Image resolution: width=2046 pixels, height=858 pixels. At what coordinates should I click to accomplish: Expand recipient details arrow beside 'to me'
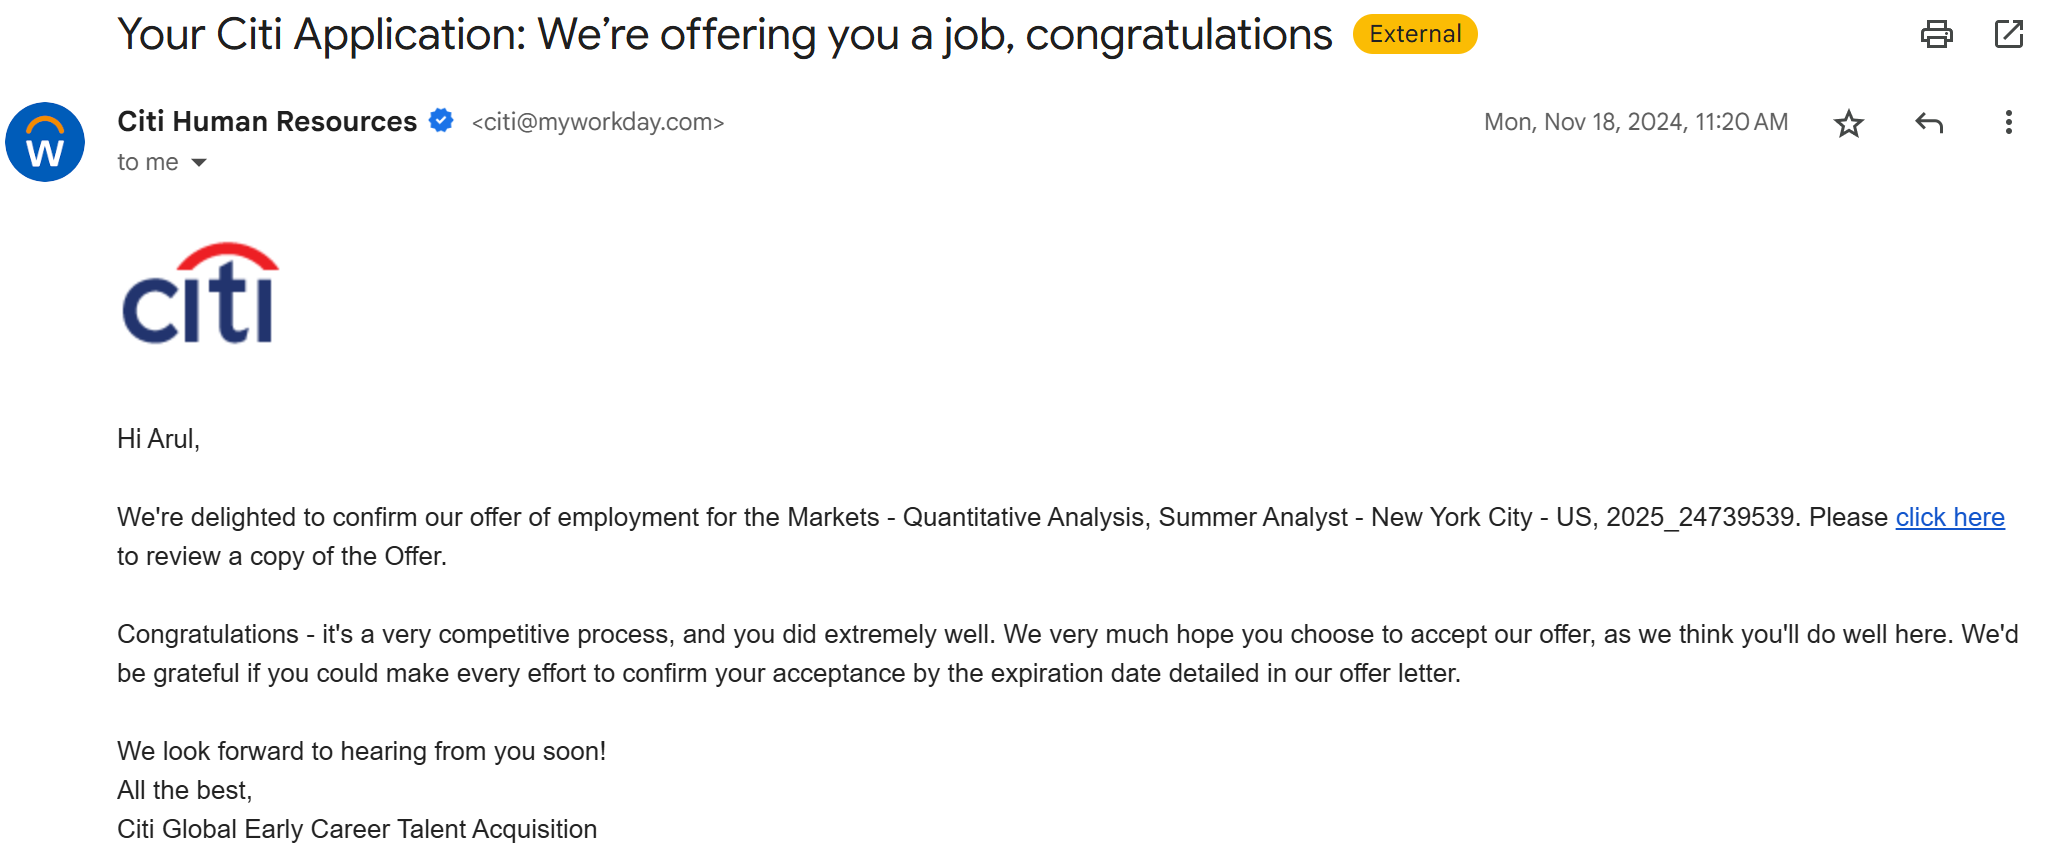click(199, 162)
